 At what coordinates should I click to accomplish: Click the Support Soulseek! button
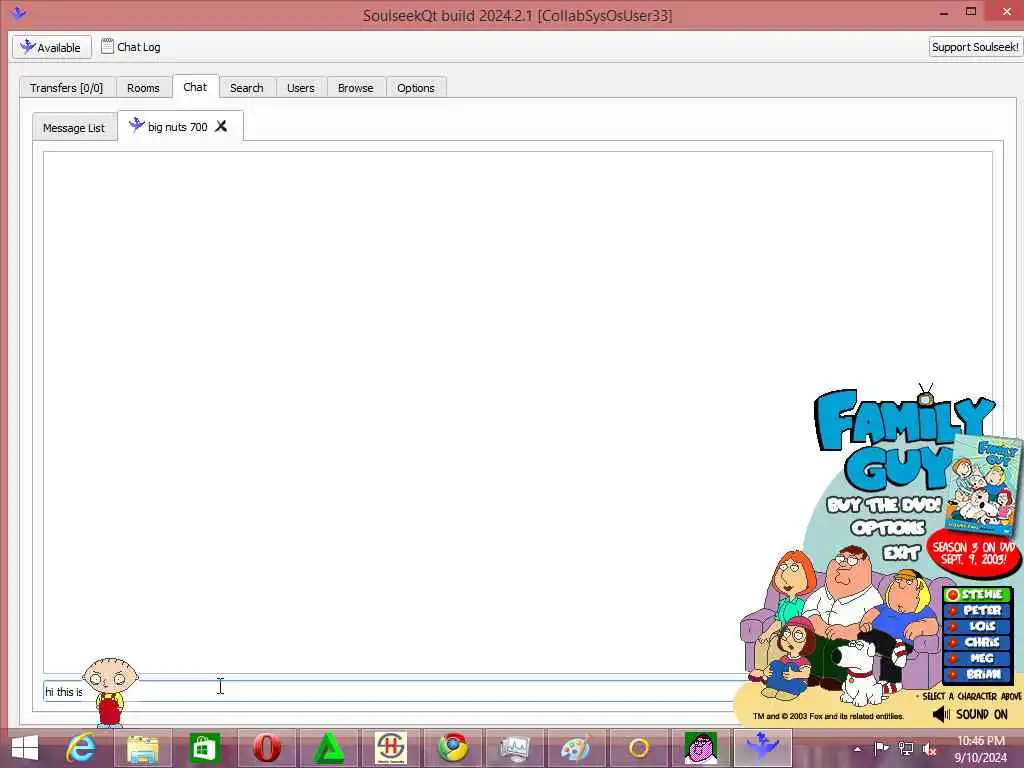(975, 47)
